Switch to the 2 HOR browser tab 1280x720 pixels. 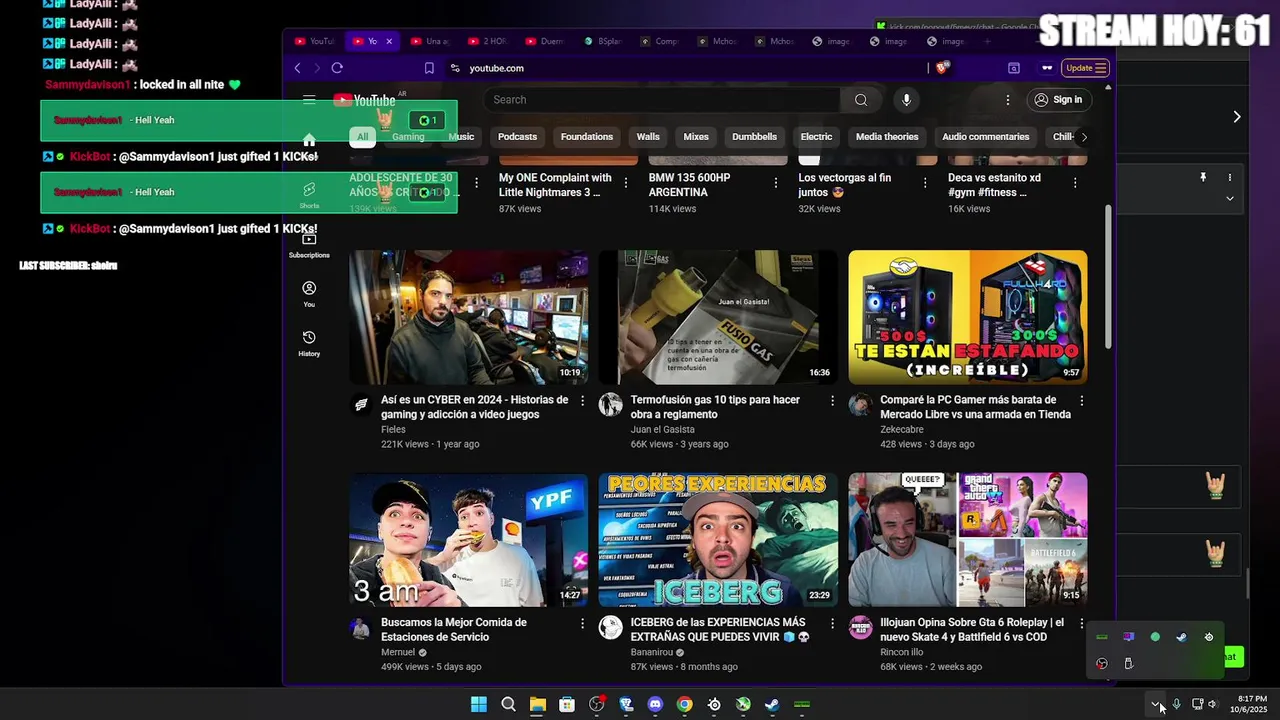tap(487, 41)
